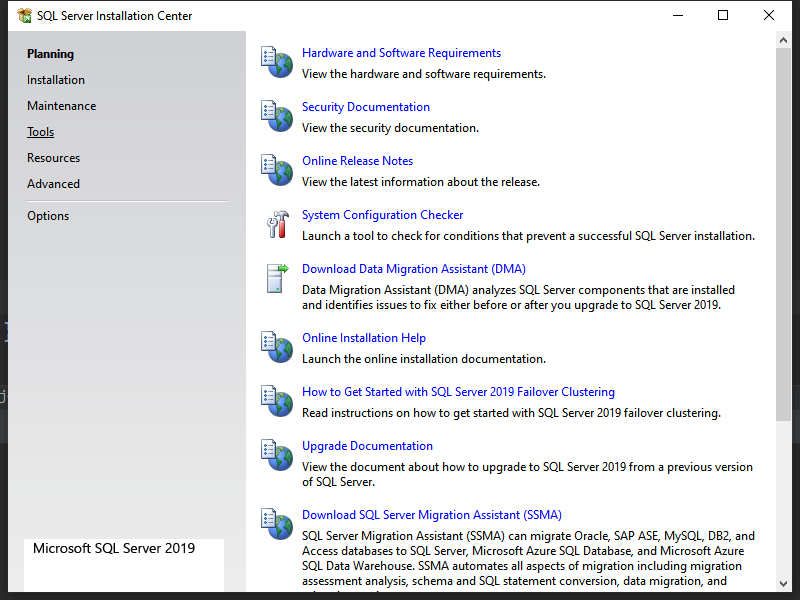Go to the Resources section
Screen dimensions: 800x600
[54, 158]
